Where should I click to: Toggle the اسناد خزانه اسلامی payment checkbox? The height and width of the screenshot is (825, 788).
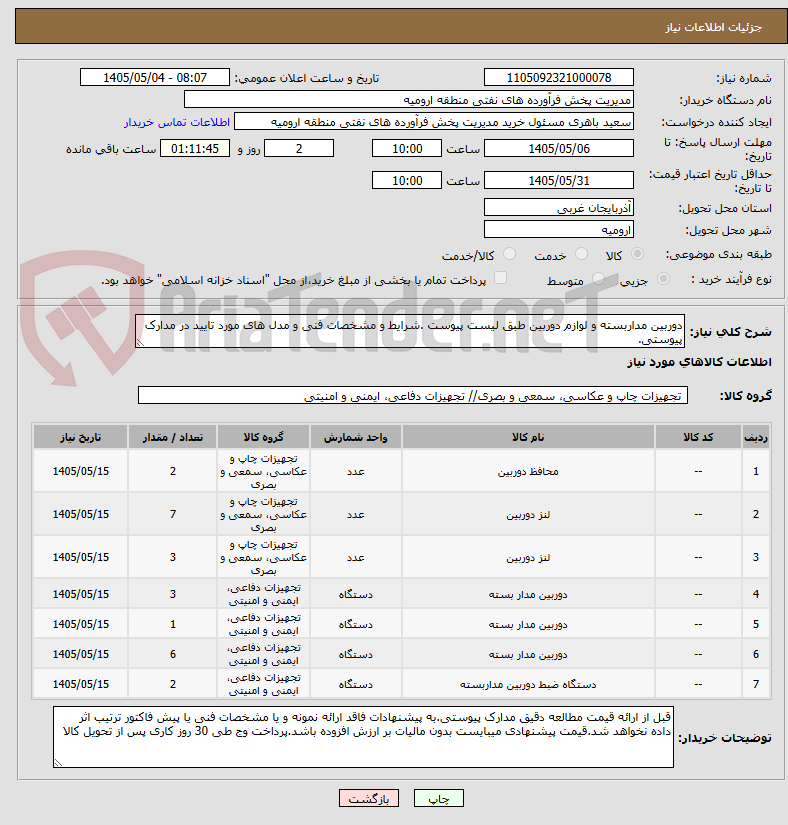(x=500, y=278)
